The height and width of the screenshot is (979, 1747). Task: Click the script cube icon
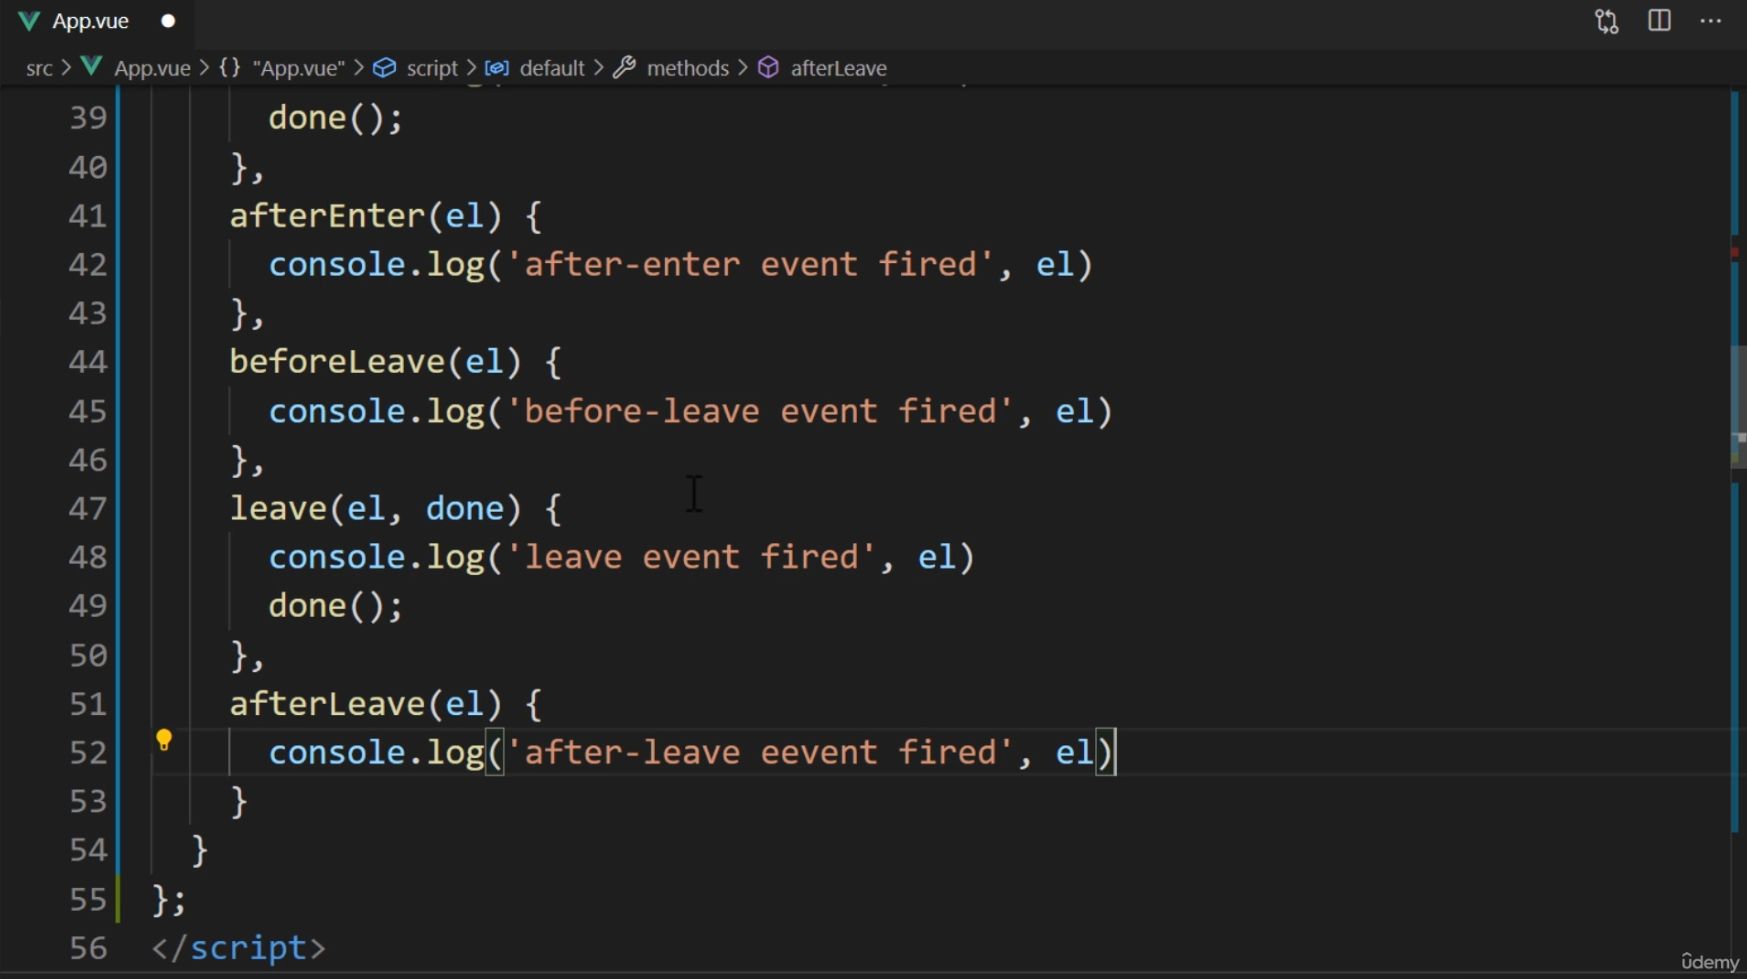[385, 67]
